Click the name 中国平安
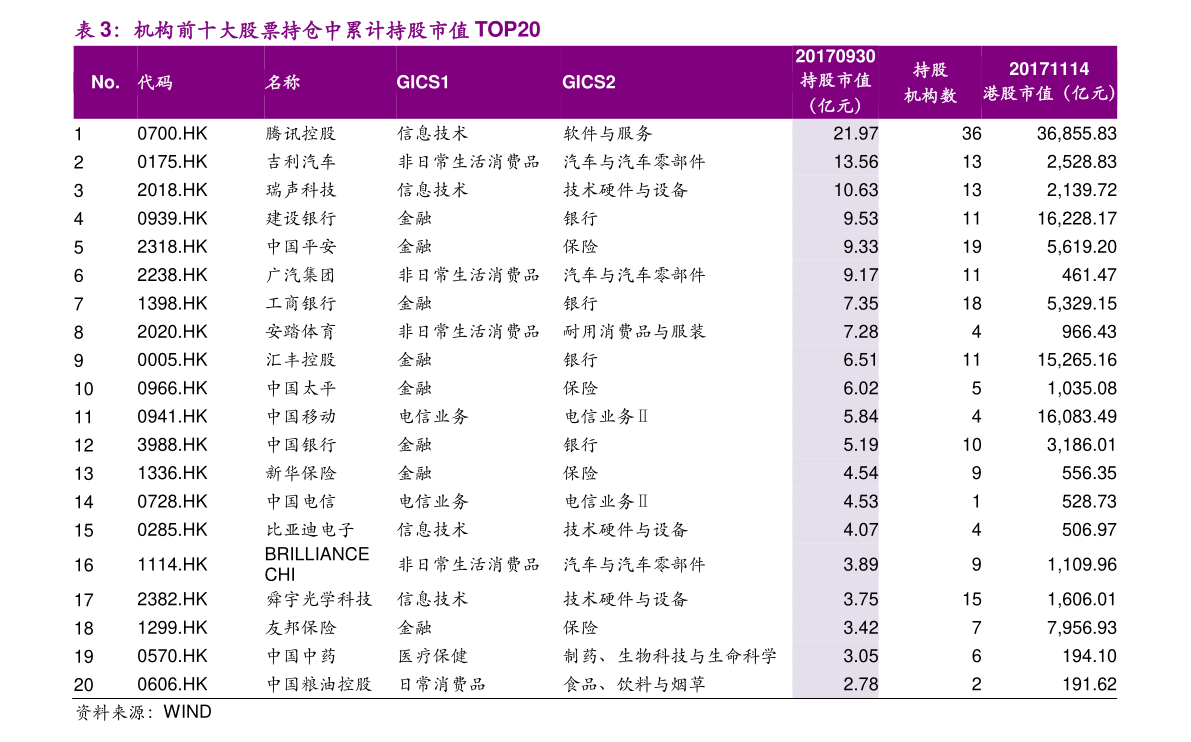Screen dimensions: 1191x742 [x=301, y=247]
